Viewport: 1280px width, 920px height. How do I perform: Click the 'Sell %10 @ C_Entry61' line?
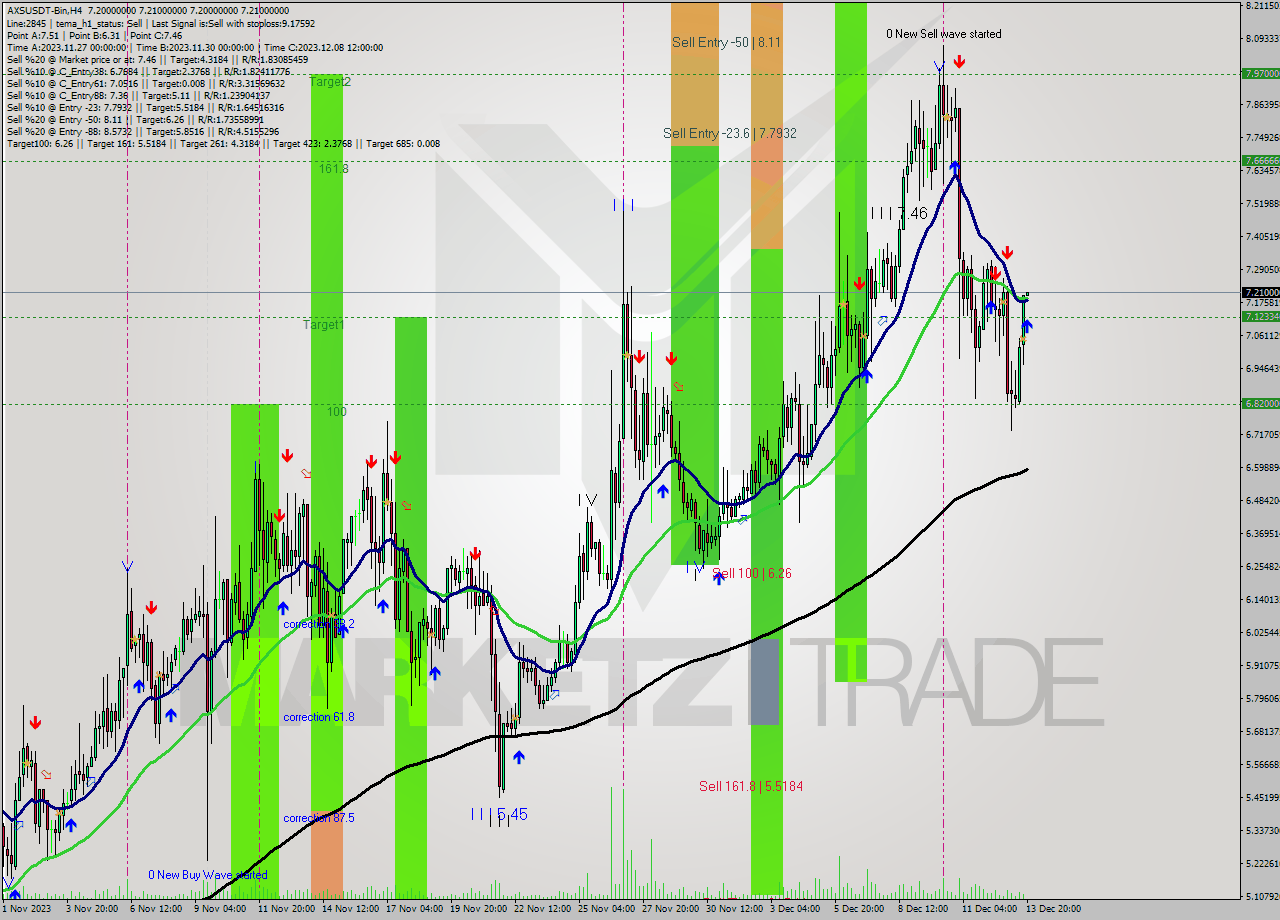(x=145, y=83)
